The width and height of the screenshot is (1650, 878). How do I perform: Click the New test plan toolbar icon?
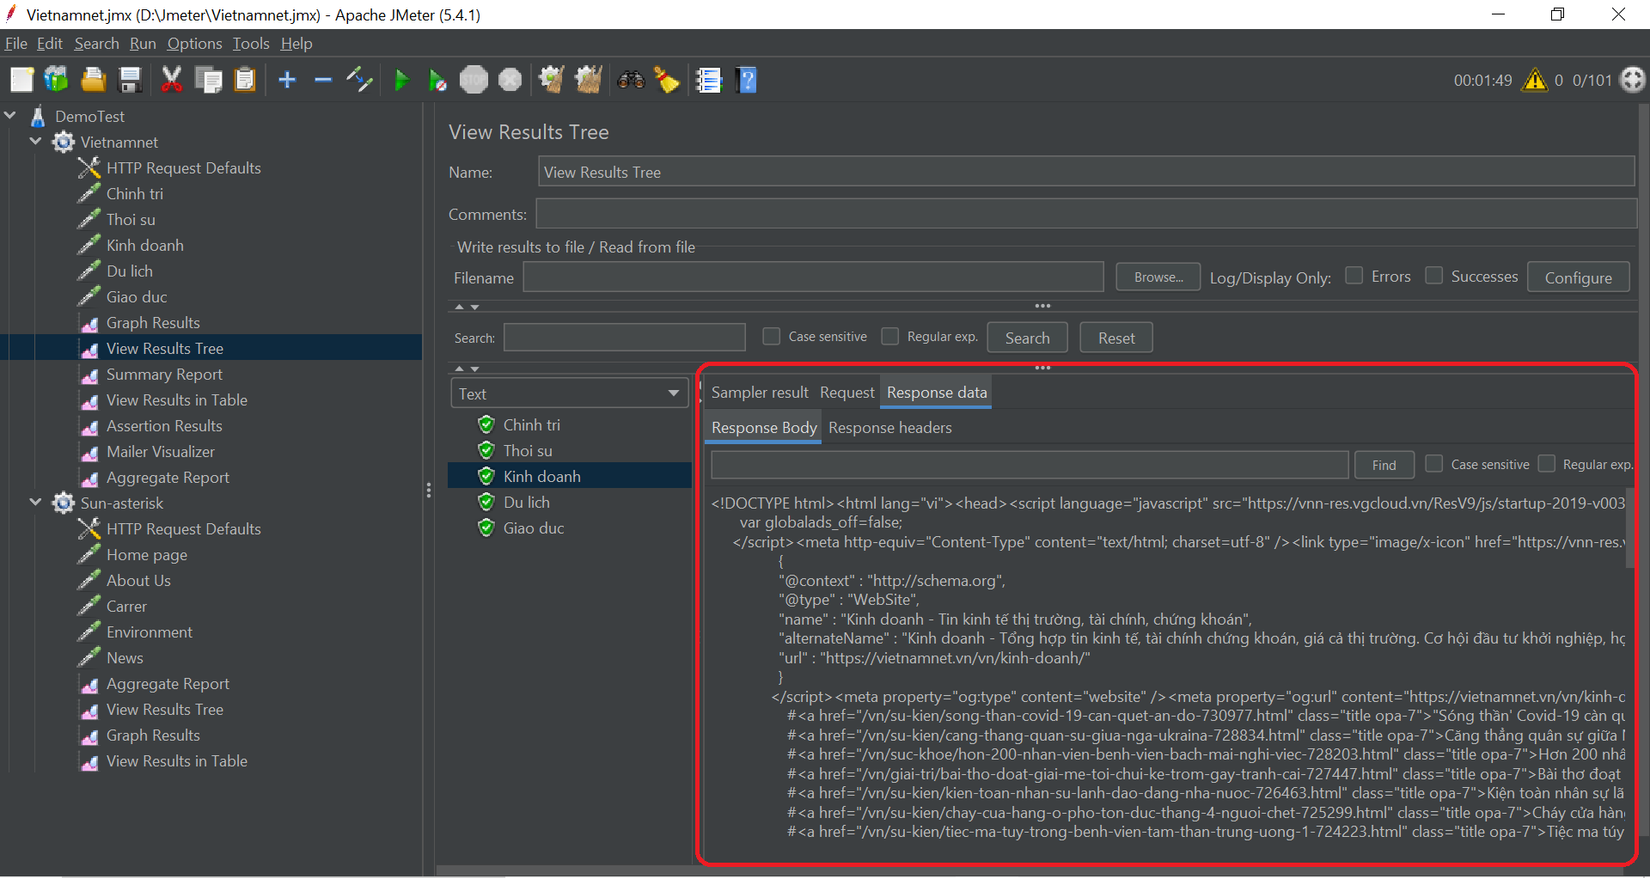[x=22, y=80]
